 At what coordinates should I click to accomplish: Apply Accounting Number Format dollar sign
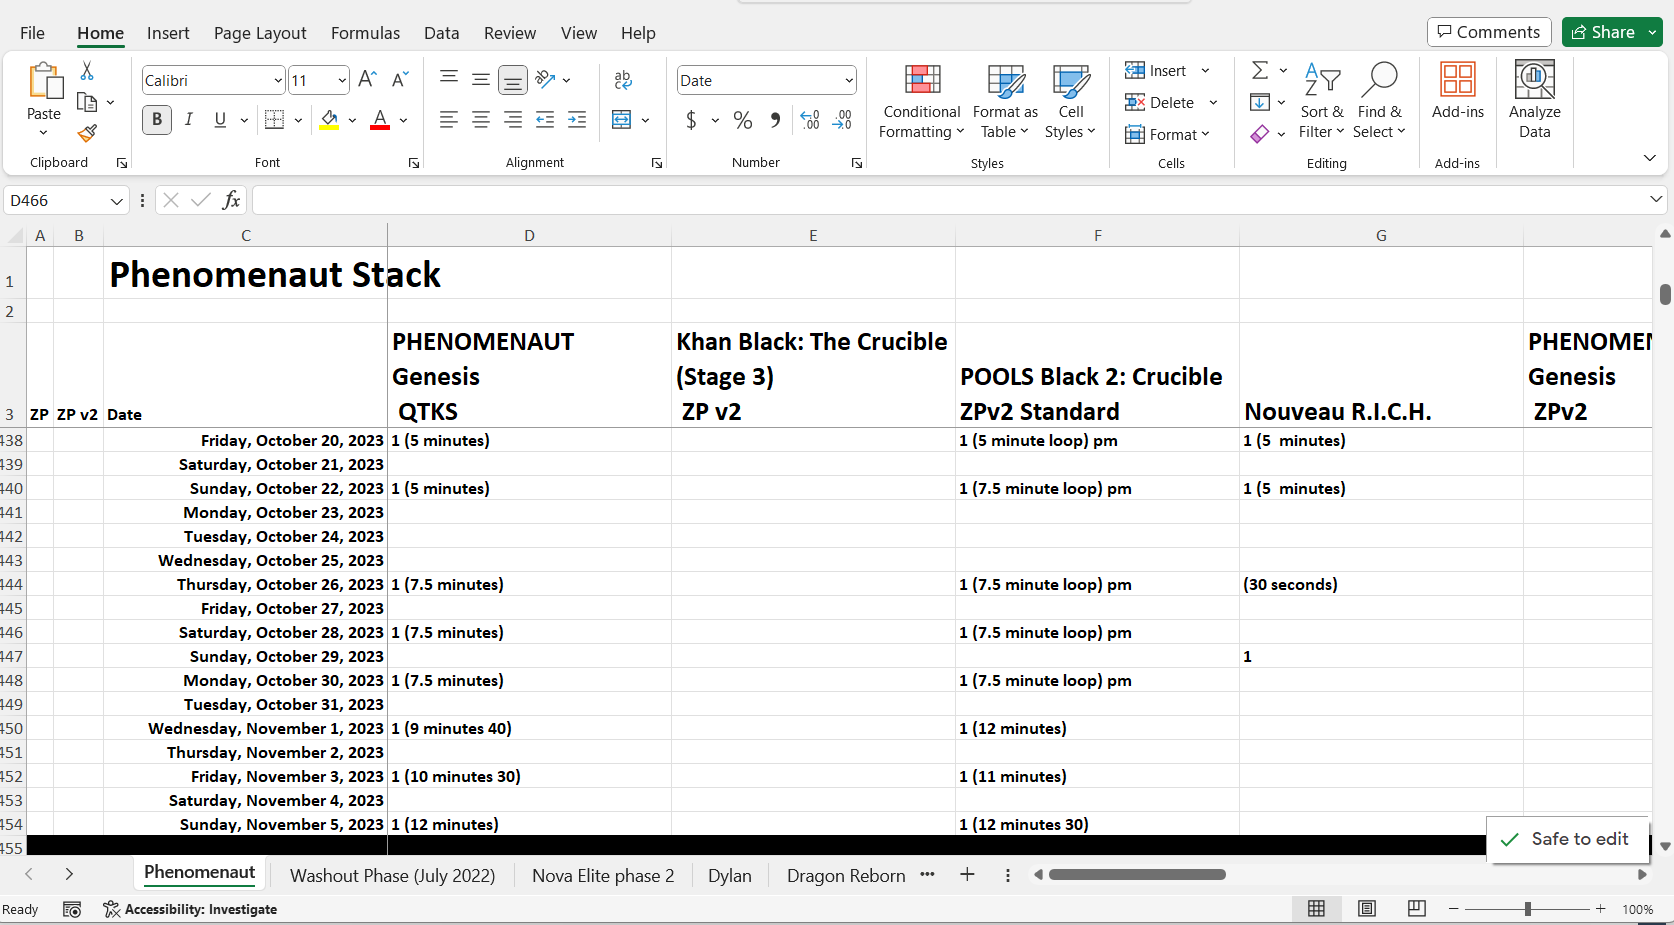pos(691,120)
